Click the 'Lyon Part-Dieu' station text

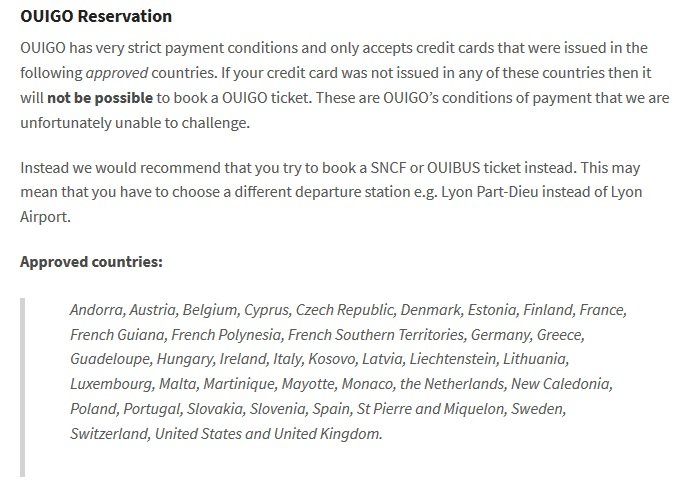[489, 192]
